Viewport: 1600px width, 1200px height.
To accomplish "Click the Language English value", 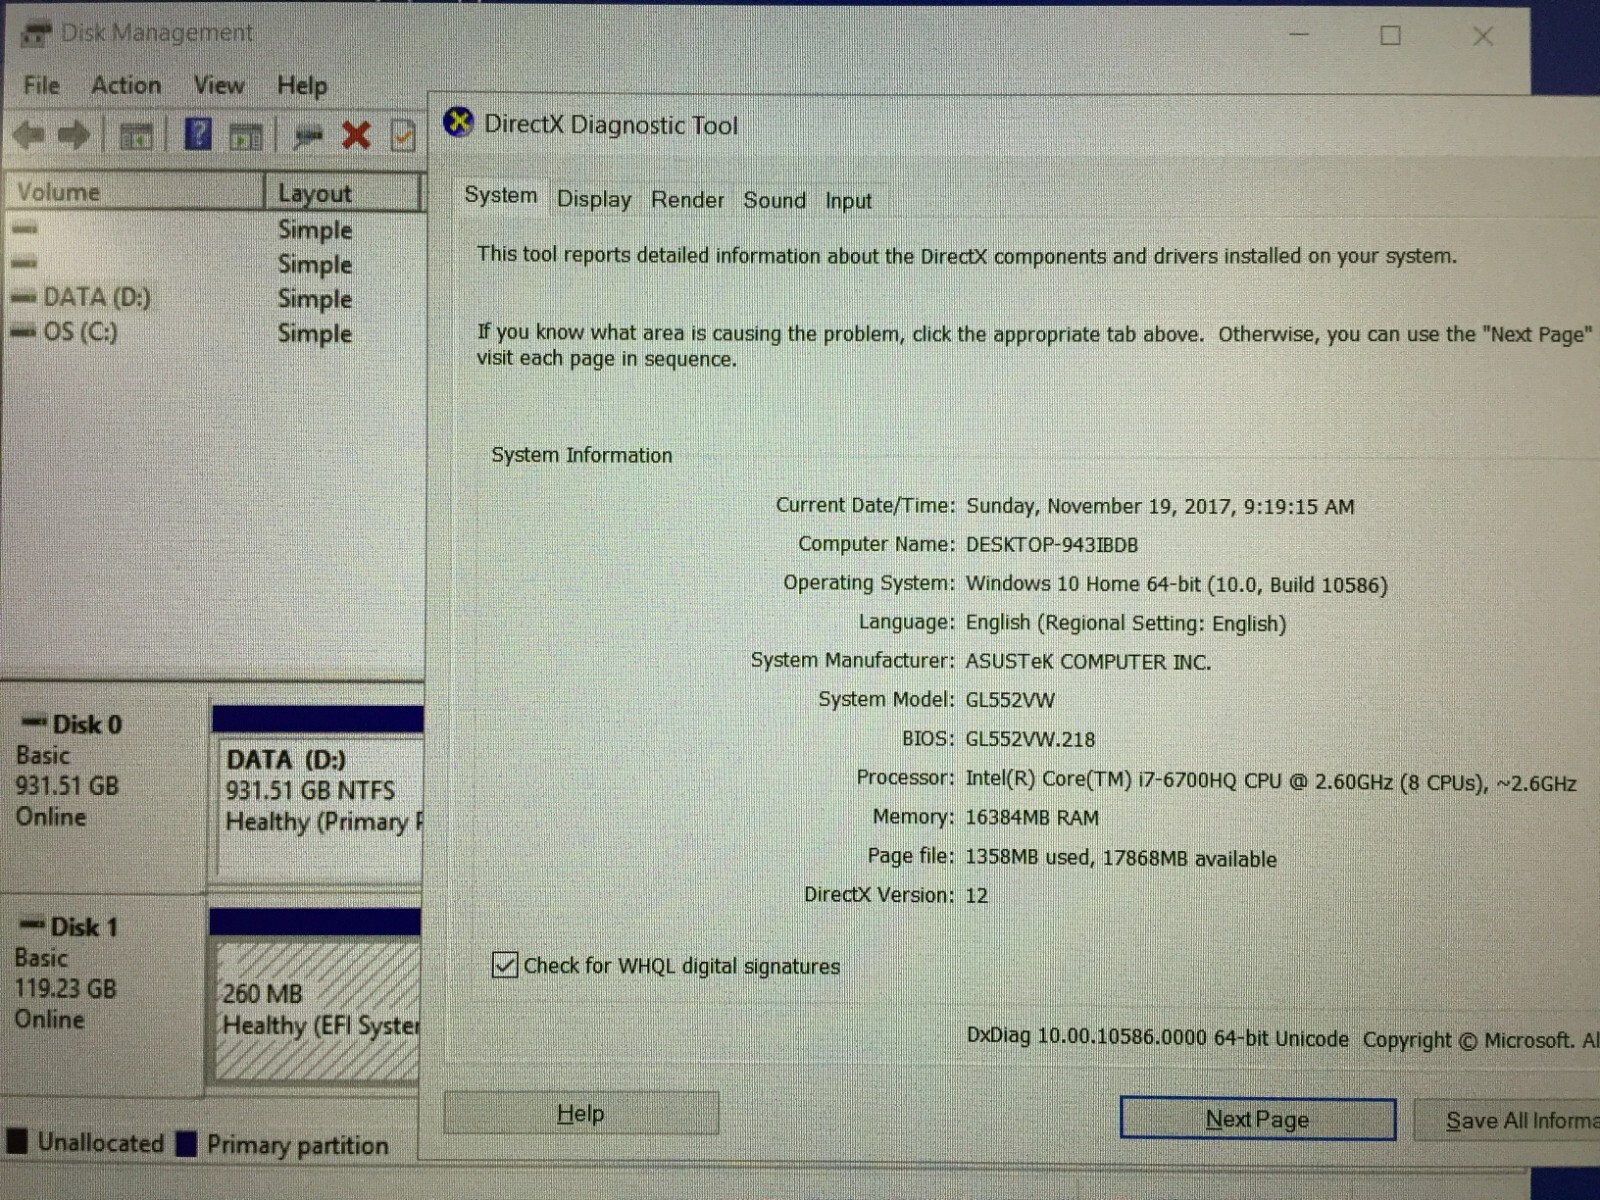I will pos(1126,623).
